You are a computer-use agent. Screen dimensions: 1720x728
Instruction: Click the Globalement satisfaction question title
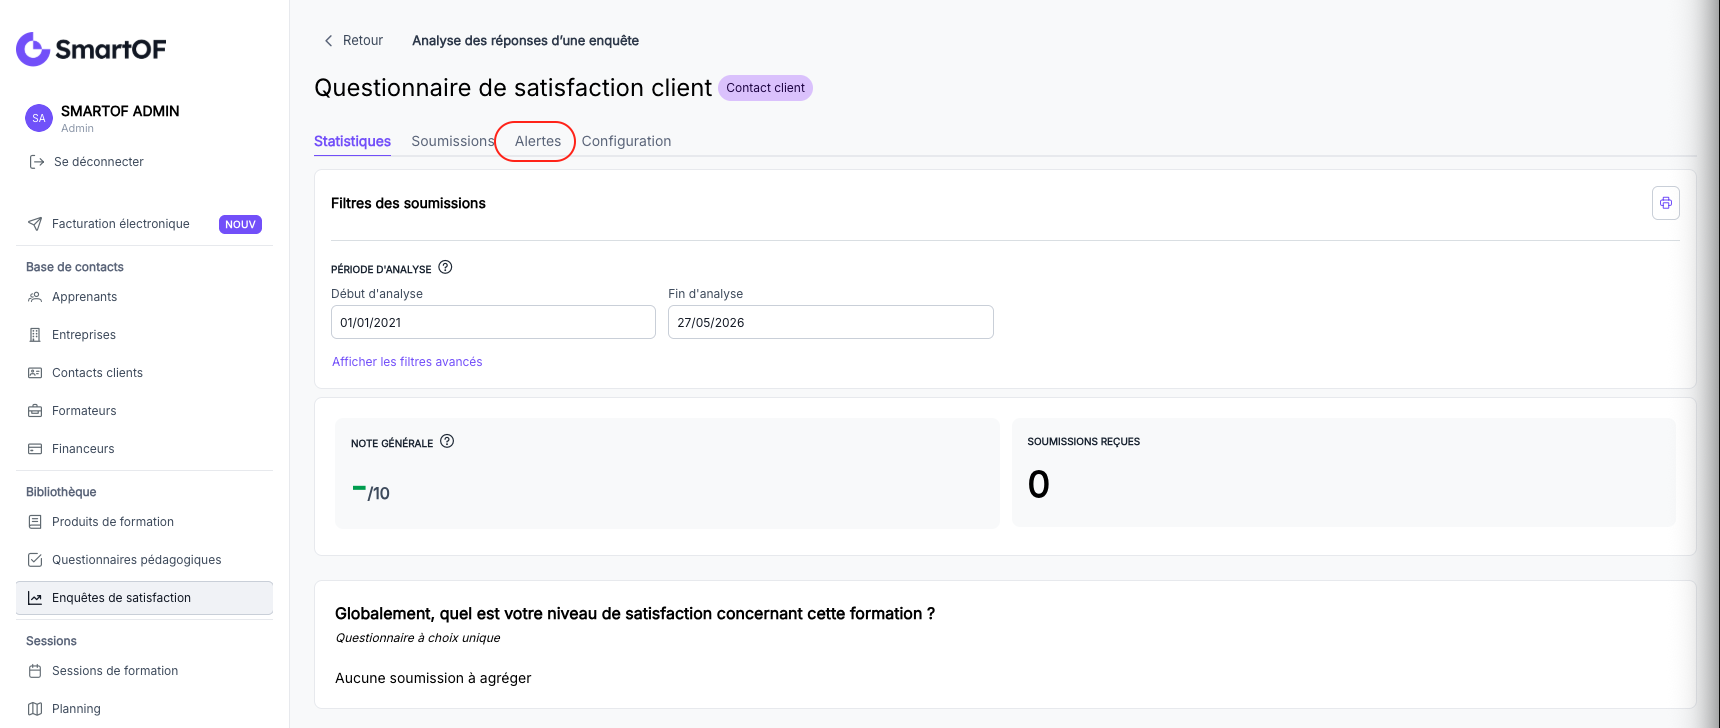[635, 614]
